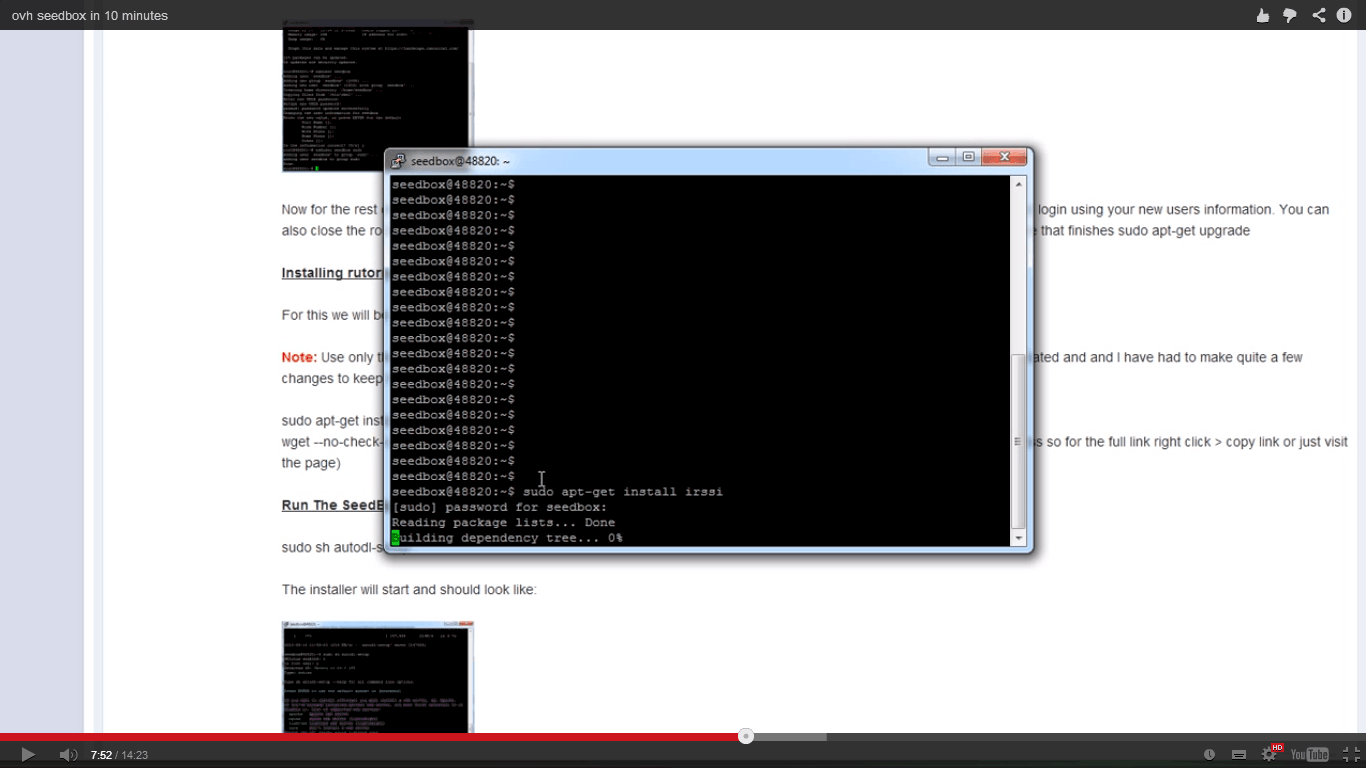Add video to Watch Later

1210,755
